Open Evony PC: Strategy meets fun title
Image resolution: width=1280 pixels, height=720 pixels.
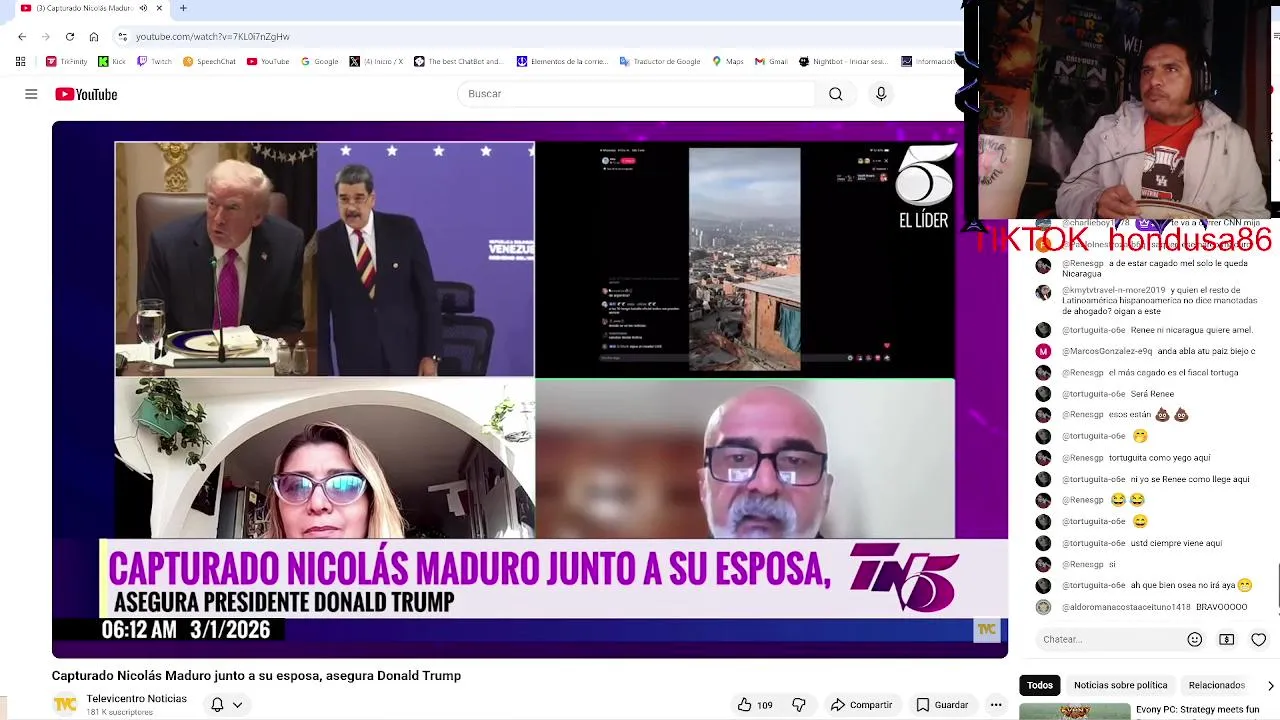(x=1197, y=710)
